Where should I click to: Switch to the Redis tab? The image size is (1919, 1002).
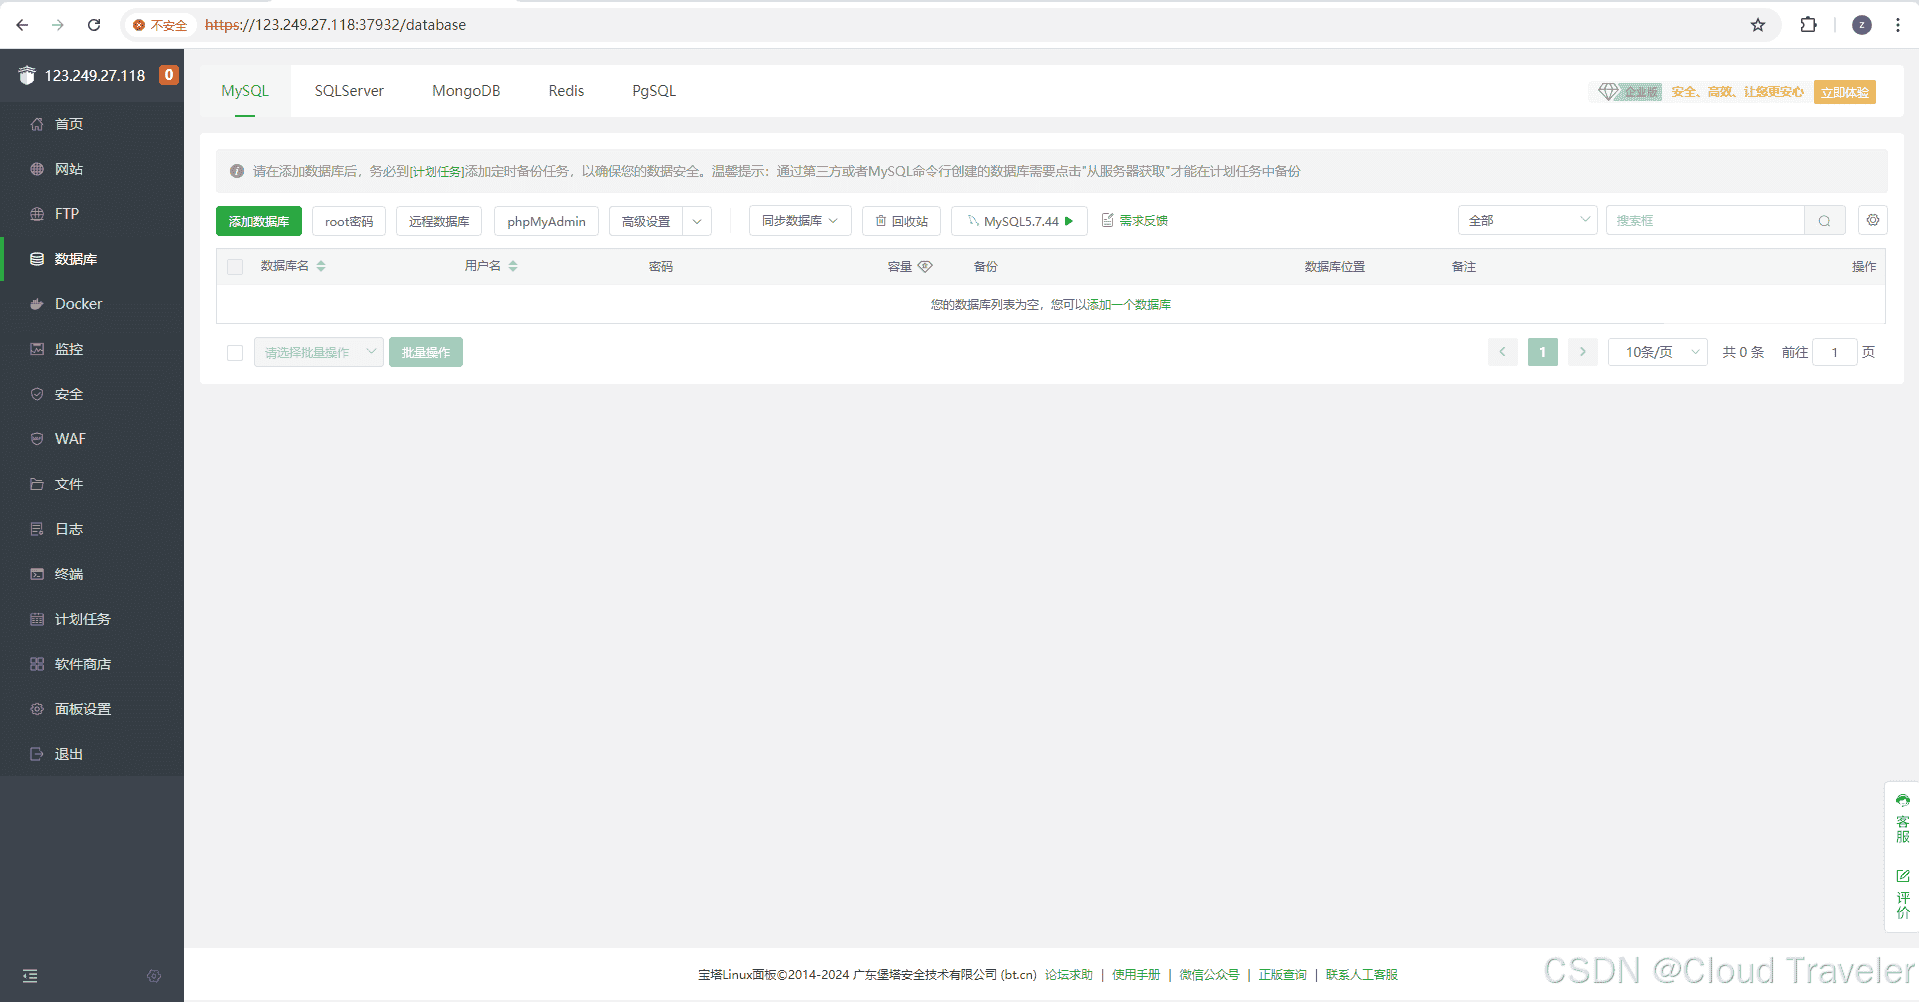[565, 91]
